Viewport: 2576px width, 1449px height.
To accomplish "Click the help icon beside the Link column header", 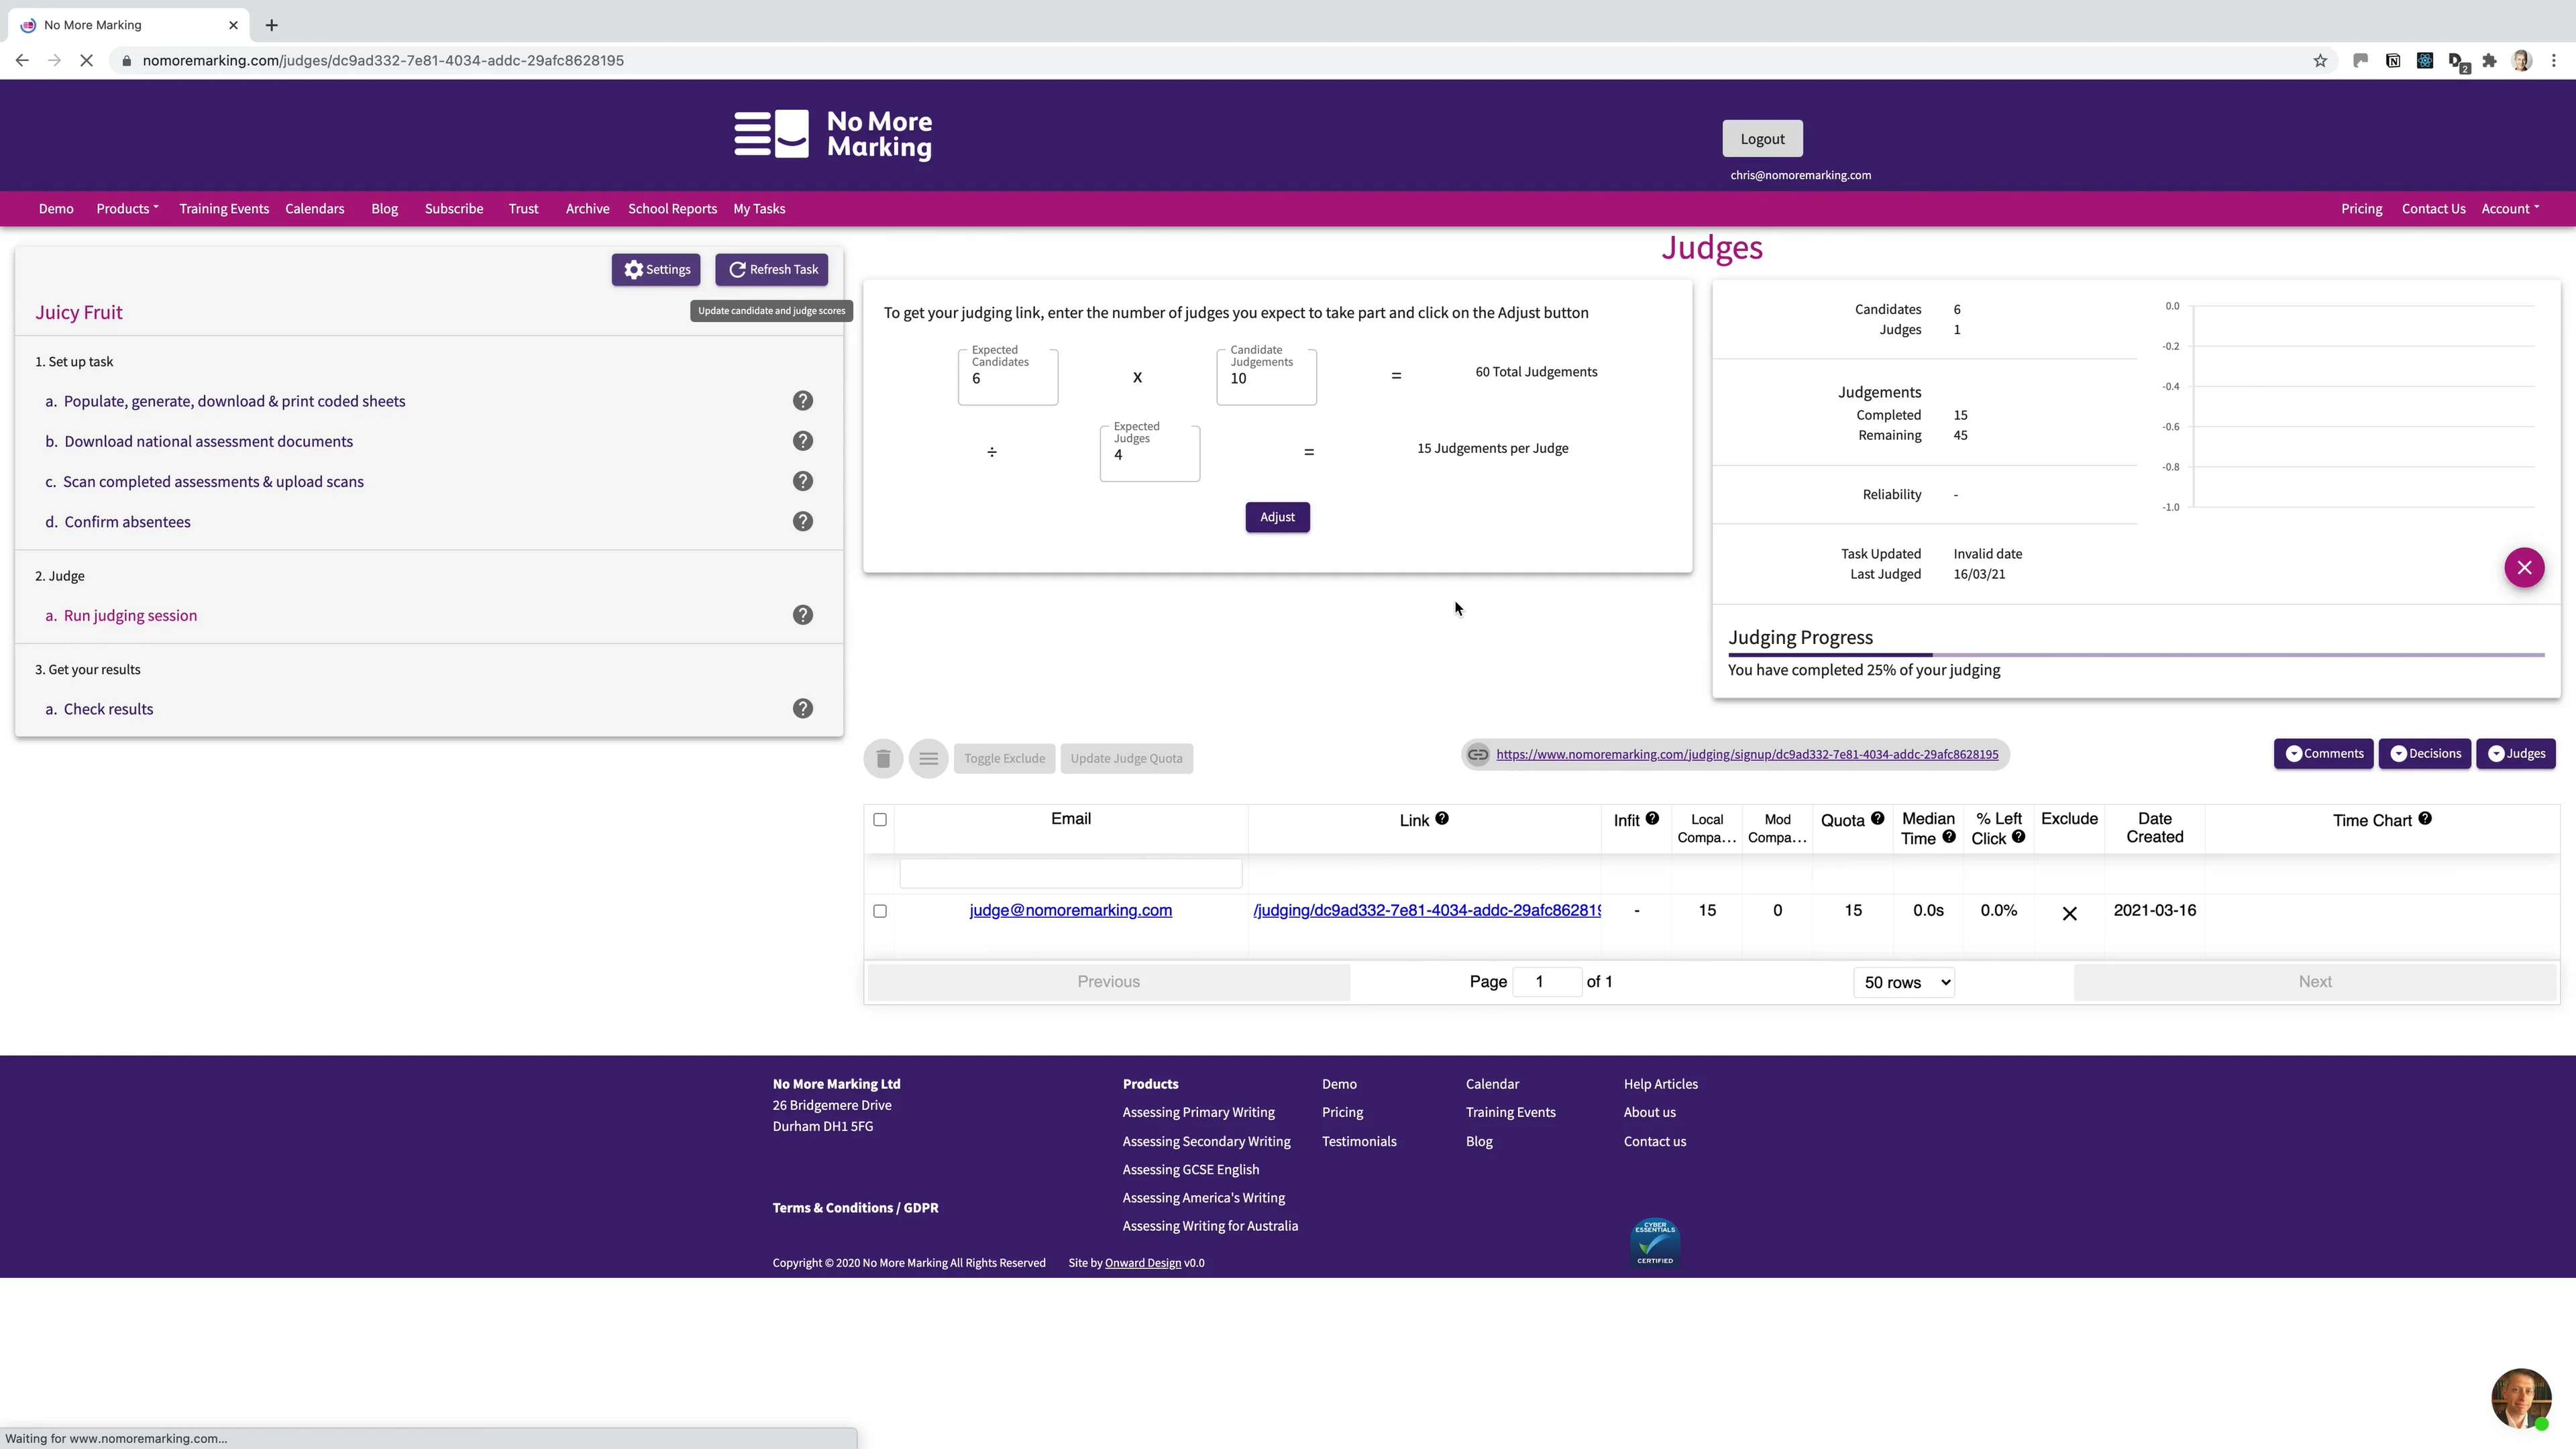I will pos(1441,818).
